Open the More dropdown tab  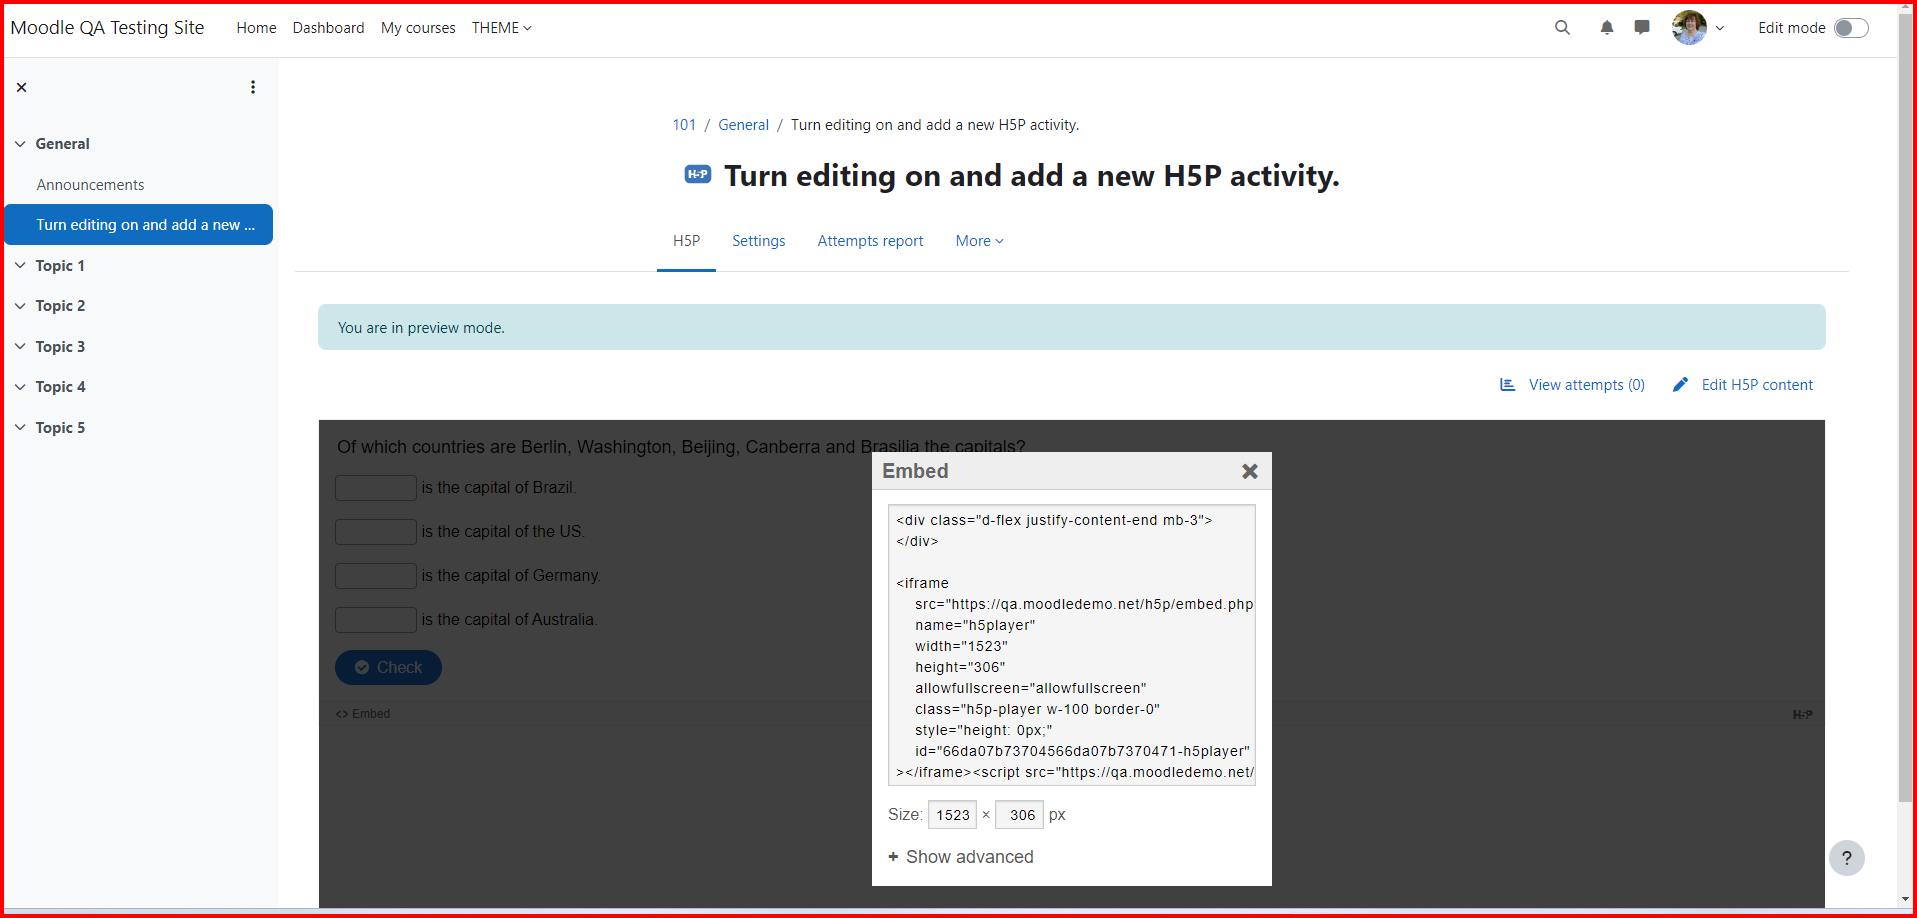(x=980, y=241)
